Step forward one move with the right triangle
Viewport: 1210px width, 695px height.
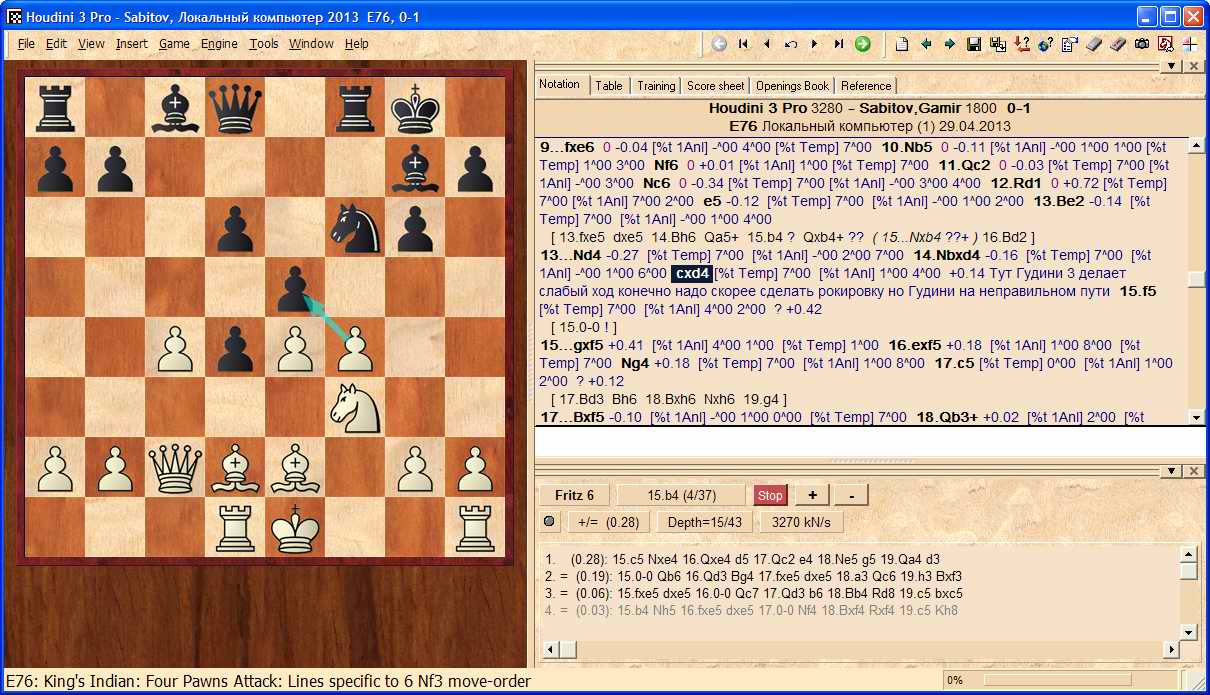click(815, 44)
